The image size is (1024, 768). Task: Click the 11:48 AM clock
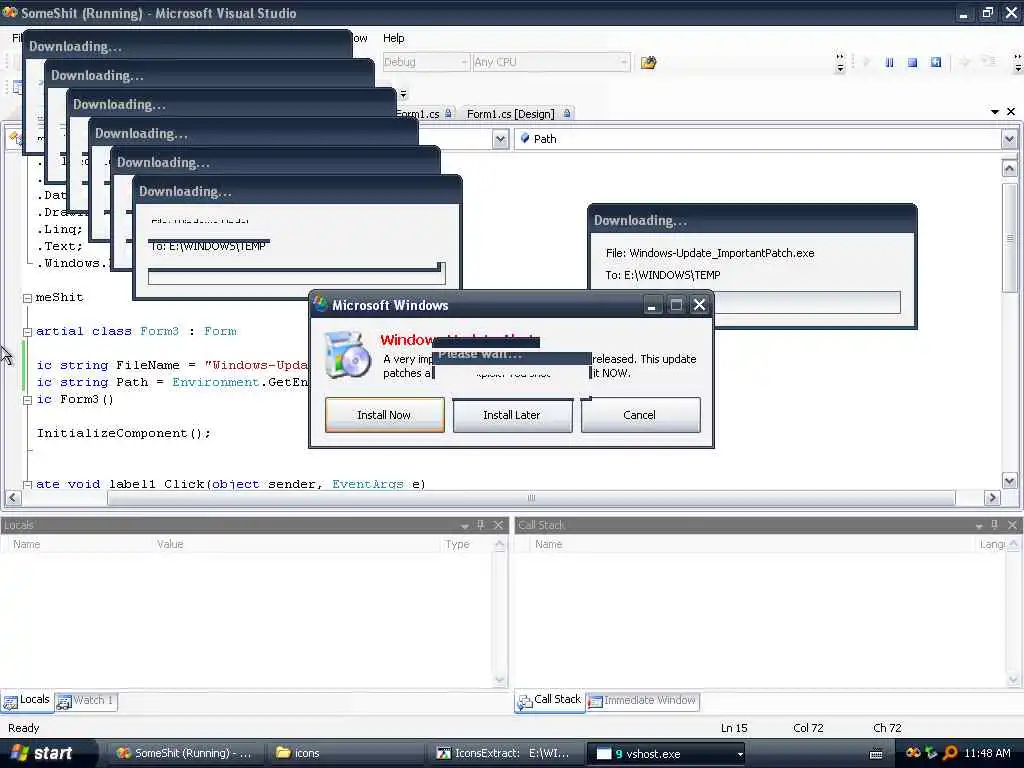987,754
